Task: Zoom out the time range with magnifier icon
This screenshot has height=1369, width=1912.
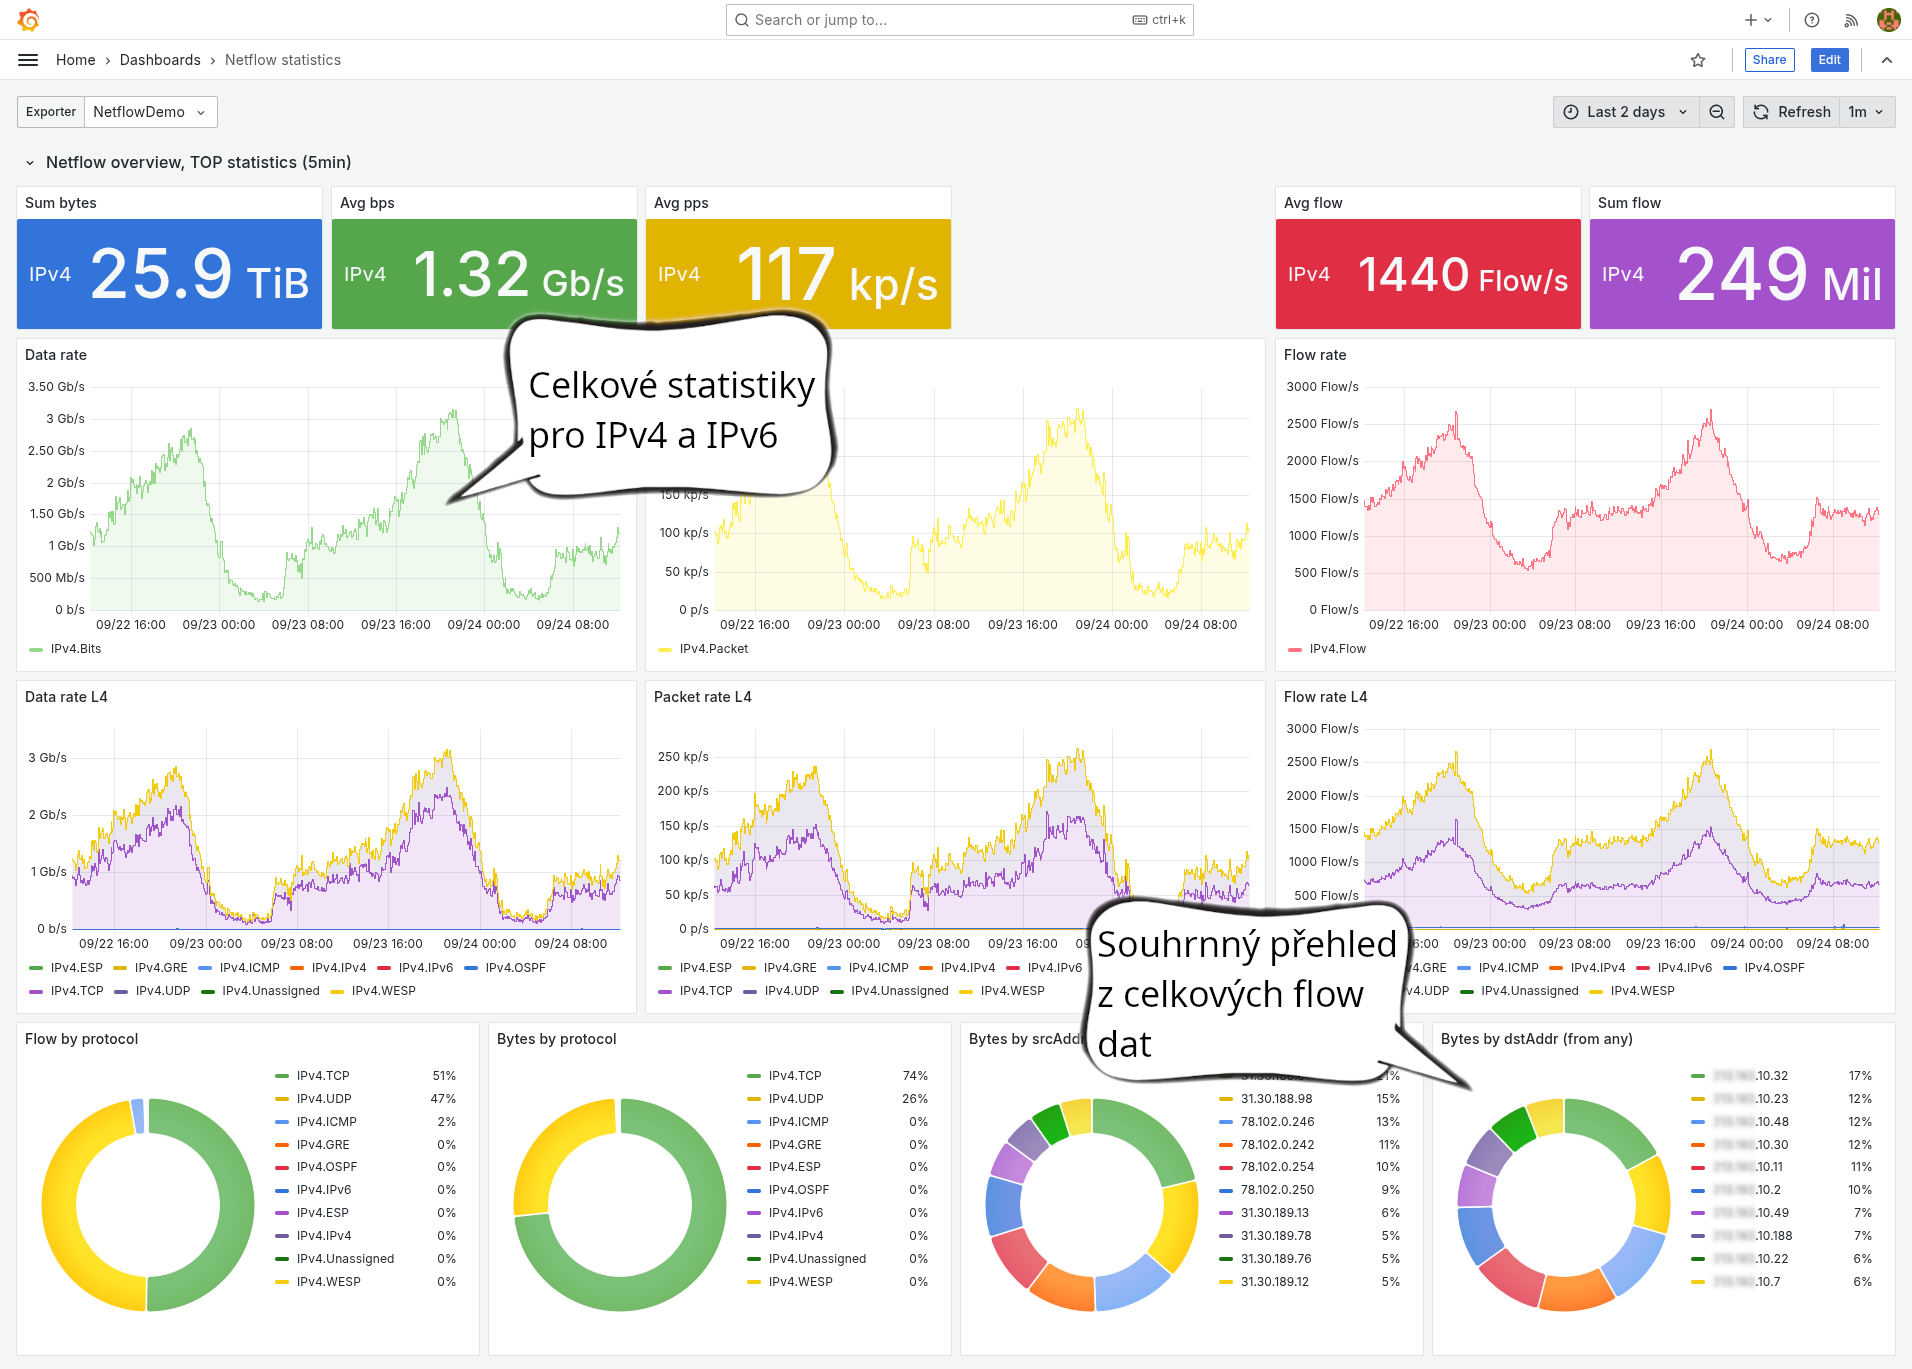Action: coord(1717,112)
